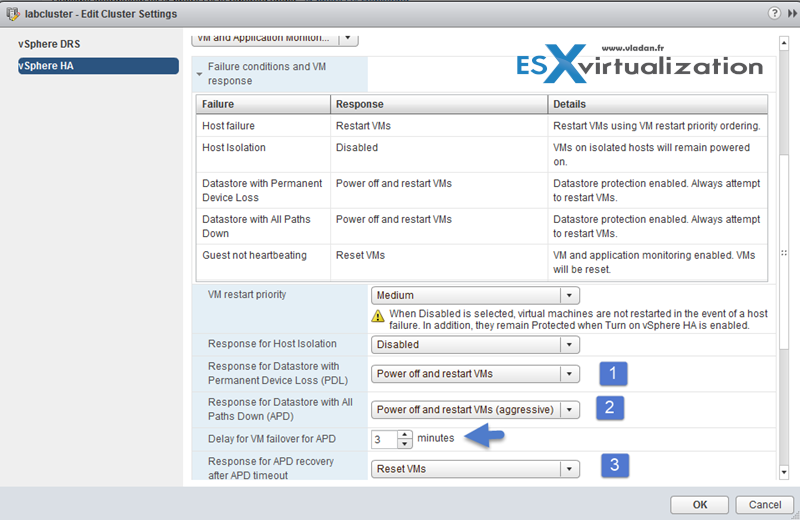This screenshot has width=800, height=520.
Task: Click the panel resize grip at right edge
Action: point(784,253)
